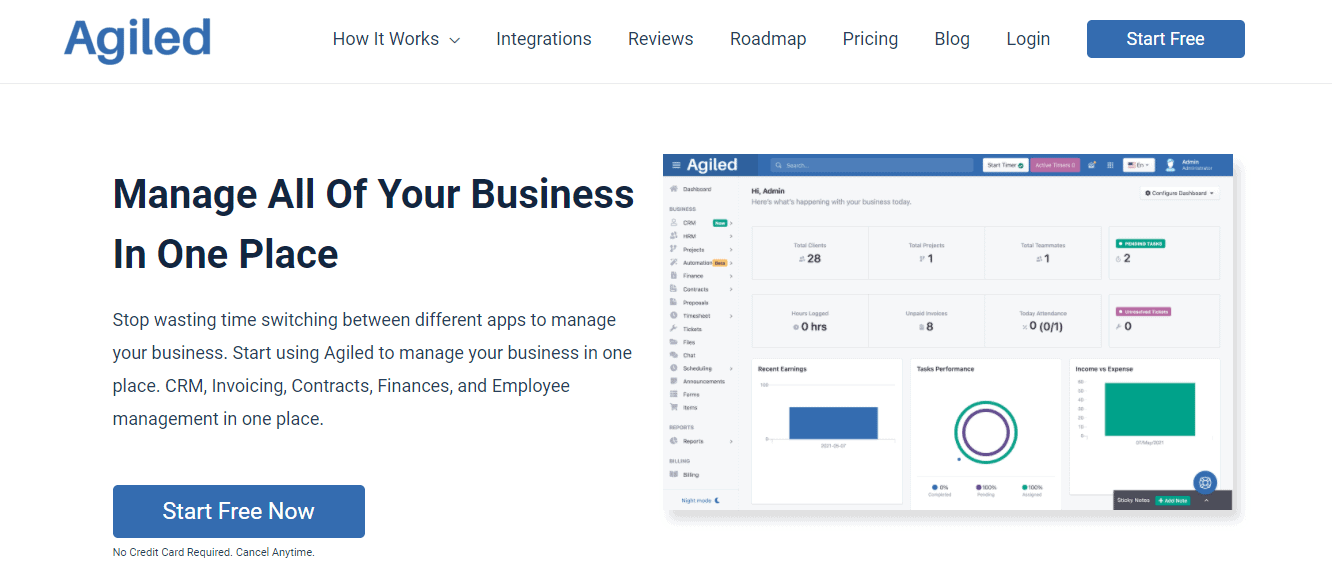
Task: Click the No Credit Card Required text
Action: point(214,552)
